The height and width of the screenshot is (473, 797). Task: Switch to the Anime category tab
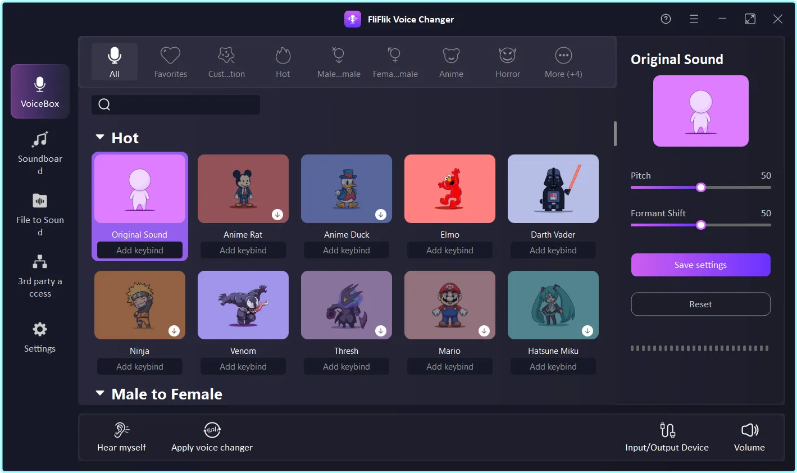(451, 62)
